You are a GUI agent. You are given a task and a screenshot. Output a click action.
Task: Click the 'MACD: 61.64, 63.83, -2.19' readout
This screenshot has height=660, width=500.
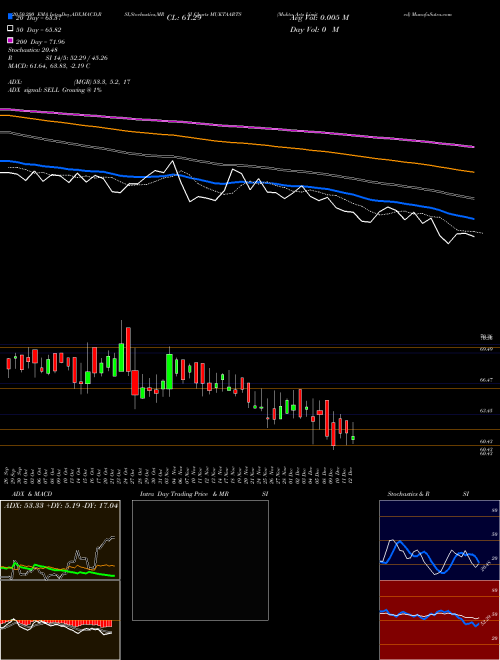(x=49, y=66)
